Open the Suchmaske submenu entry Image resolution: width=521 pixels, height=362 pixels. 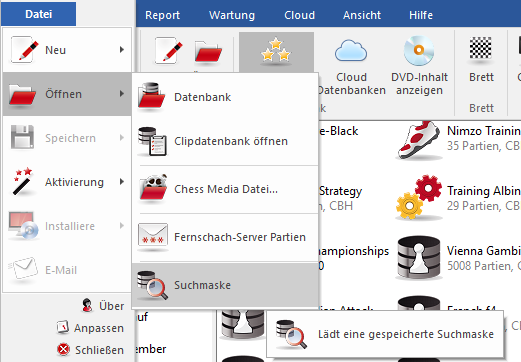click(x=225, y=285)
